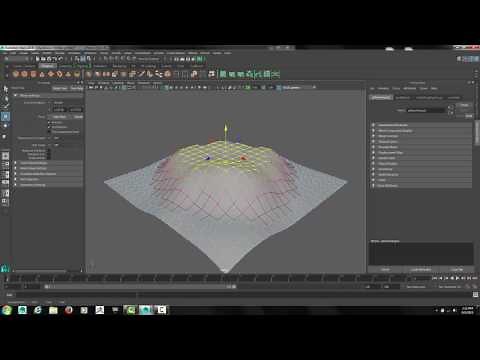This screenshot has height=360, width=480.
Task: Open the File menu in the main menu bar
Action: click(x=5, y=53)
